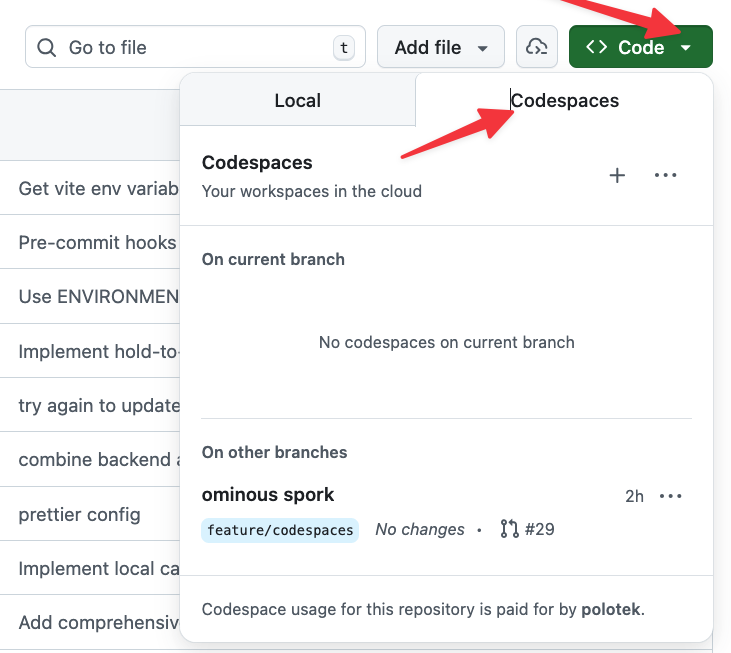This screenshot has height=653, width=731.
Task: Open pull request #29 link
Action: [x=539, y=529]
